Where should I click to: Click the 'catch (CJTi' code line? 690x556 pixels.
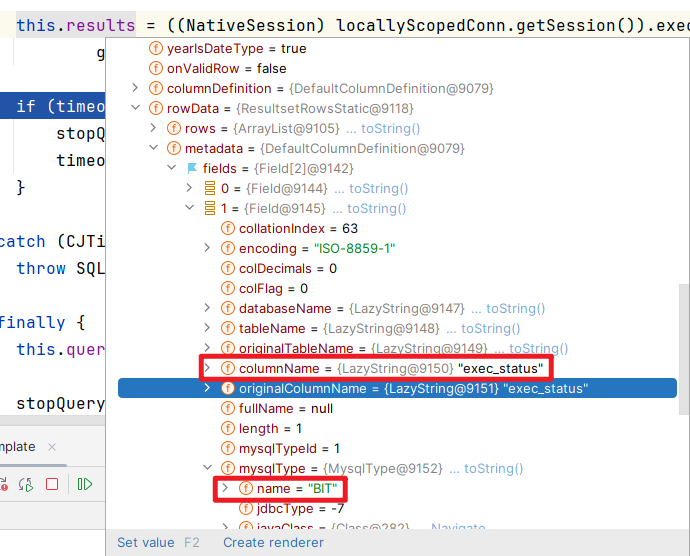tap(52, 241)
